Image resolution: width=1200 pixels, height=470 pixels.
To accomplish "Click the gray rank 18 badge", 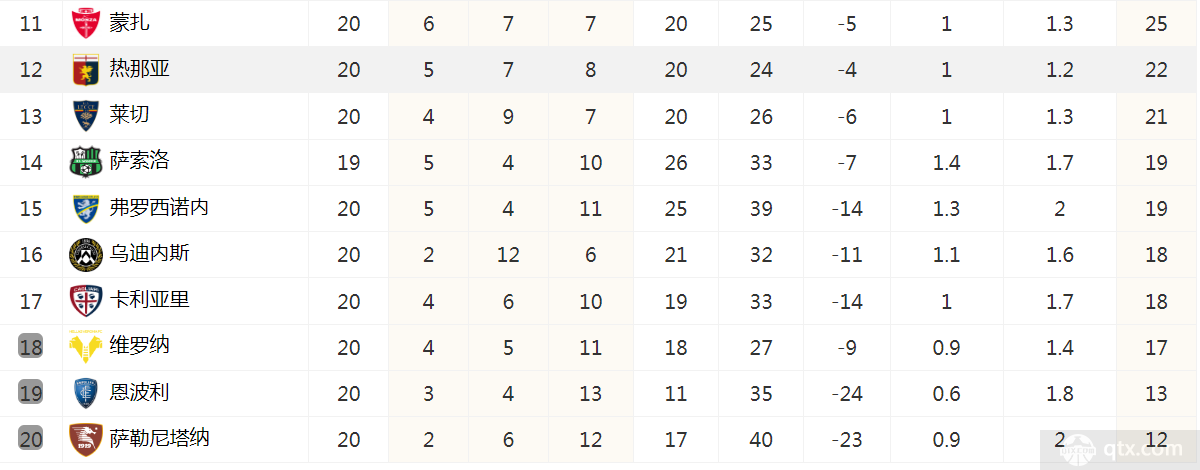I will coord(31,346).
